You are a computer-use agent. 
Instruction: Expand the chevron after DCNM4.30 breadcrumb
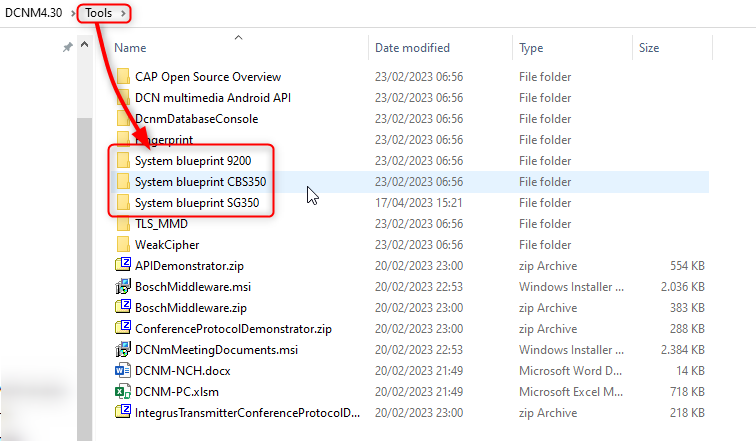point(73,13)
